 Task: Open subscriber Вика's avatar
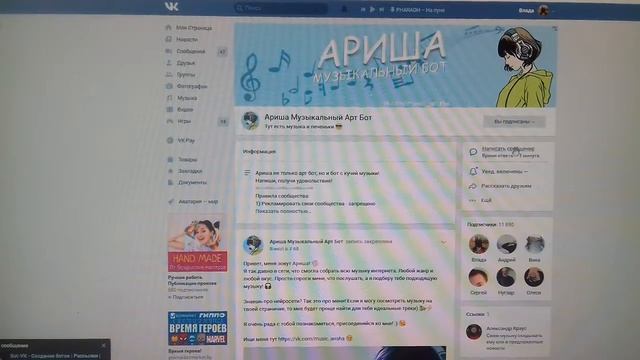click(534, 244)
